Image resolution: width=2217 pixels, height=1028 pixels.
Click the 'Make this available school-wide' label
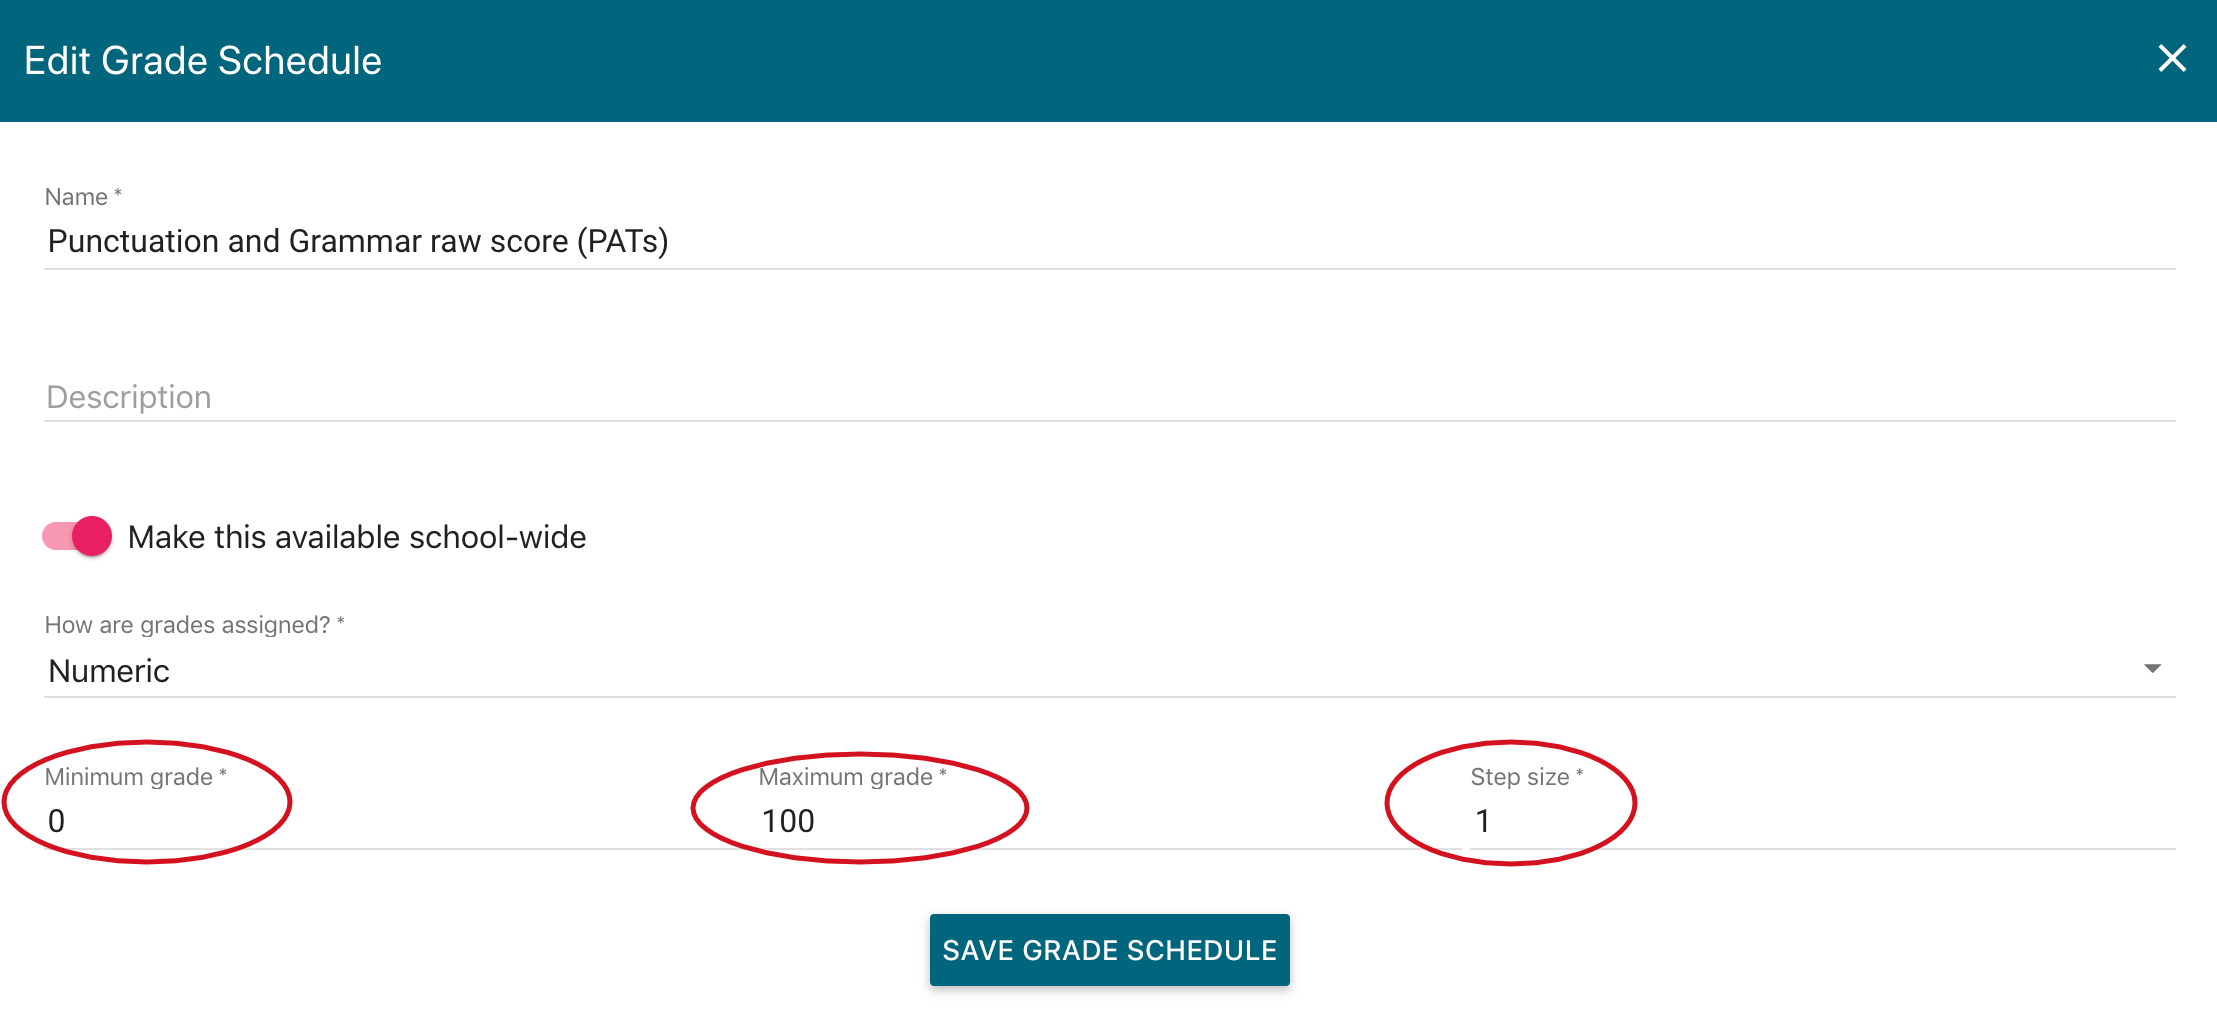coord(357,537)
